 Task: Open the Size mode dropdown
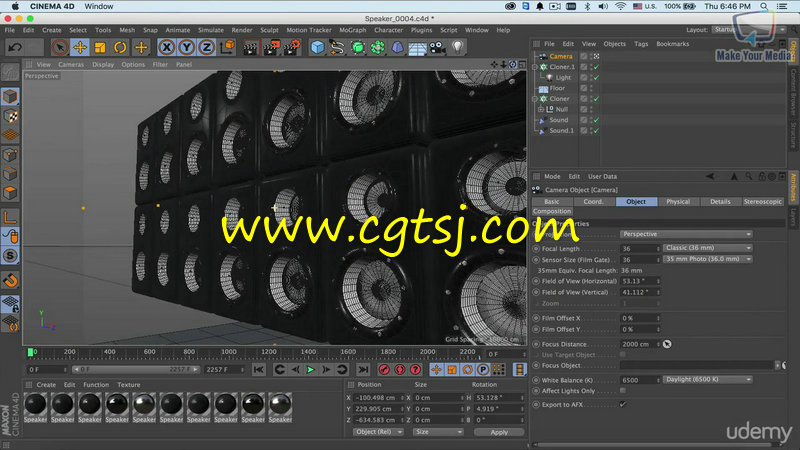(x=438, y=432)
